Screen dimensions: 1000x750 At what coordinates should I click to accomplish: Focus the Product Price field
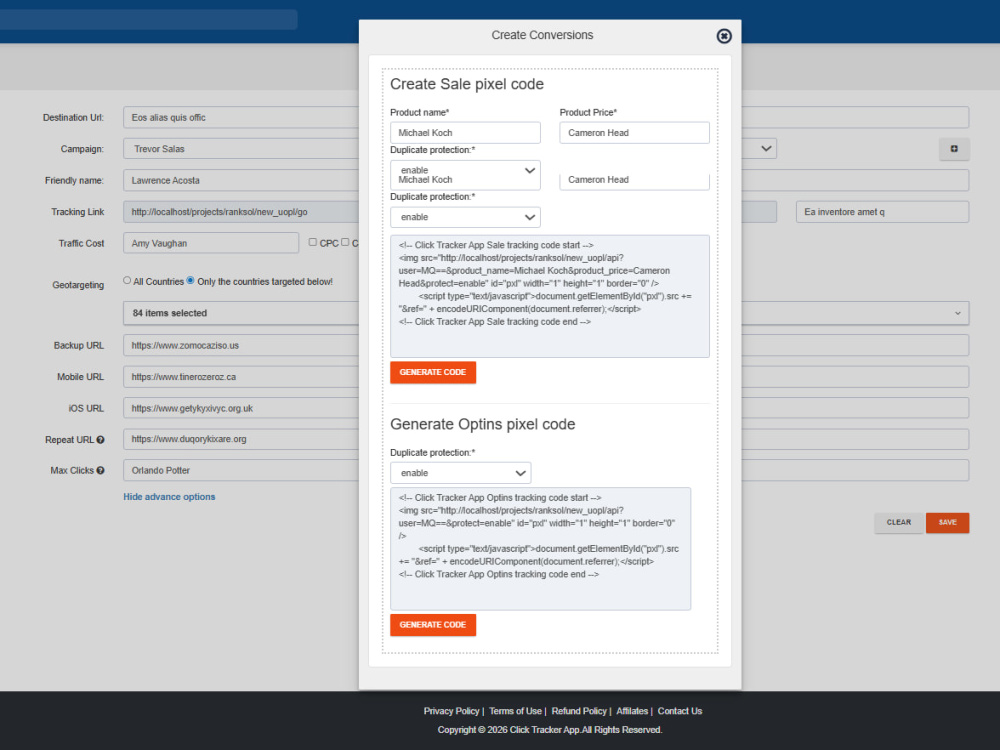(635, 133)
